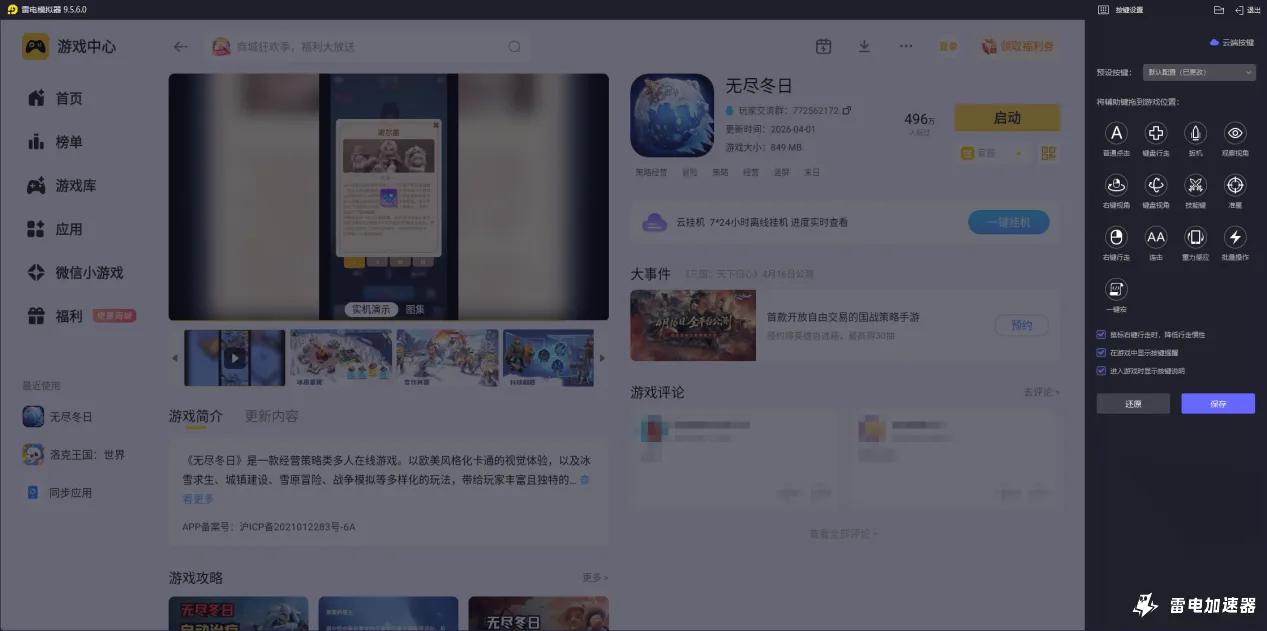
Task: Select the 技能键 skill-key mapping icon
Action: tap(1196, 184)
